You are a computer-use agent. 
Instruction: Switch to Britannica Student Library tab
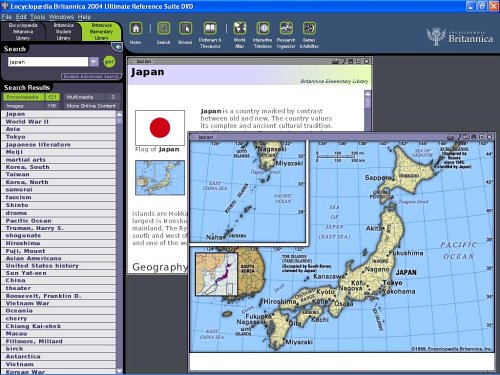pyautogui.click(x=63, y=32)
